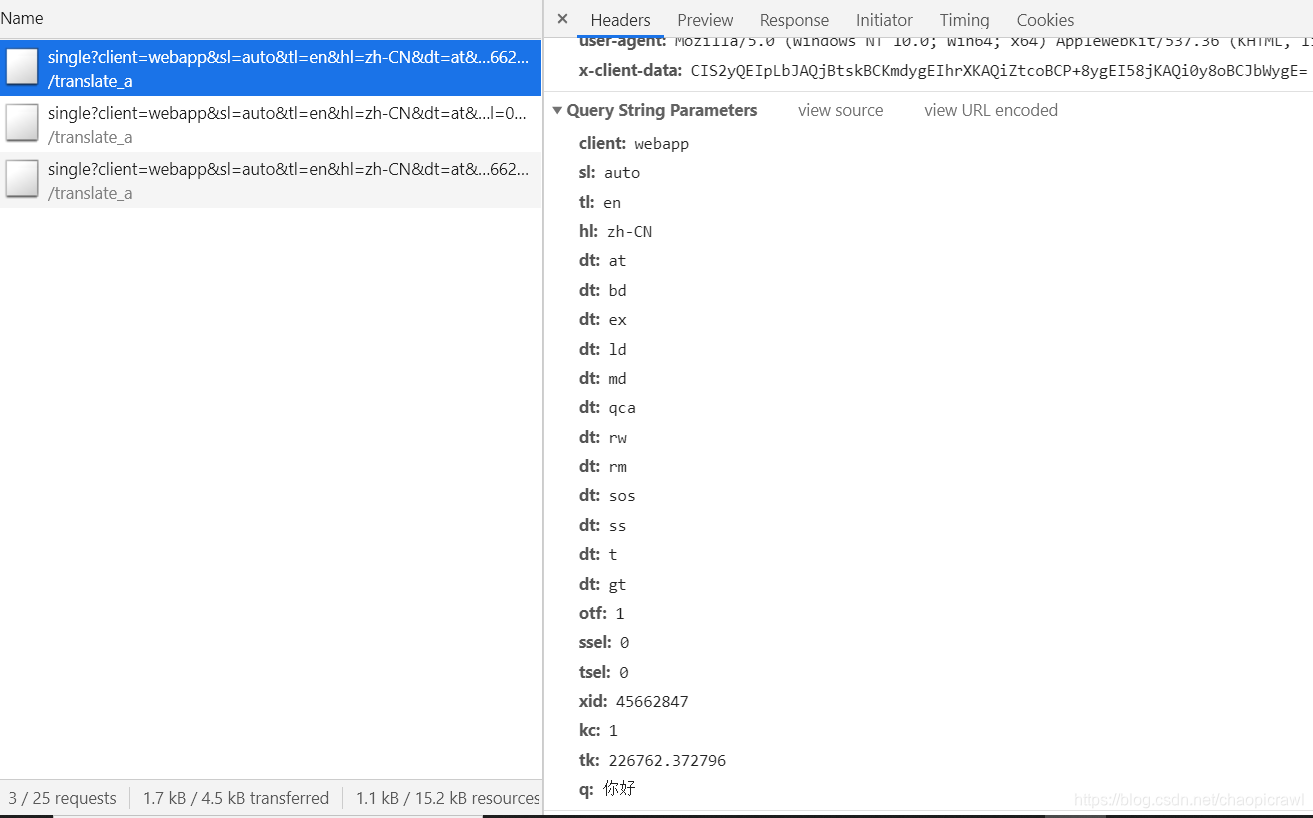Open the Timing tab
Screen dimensions: 1313x818
coord(964,20)
